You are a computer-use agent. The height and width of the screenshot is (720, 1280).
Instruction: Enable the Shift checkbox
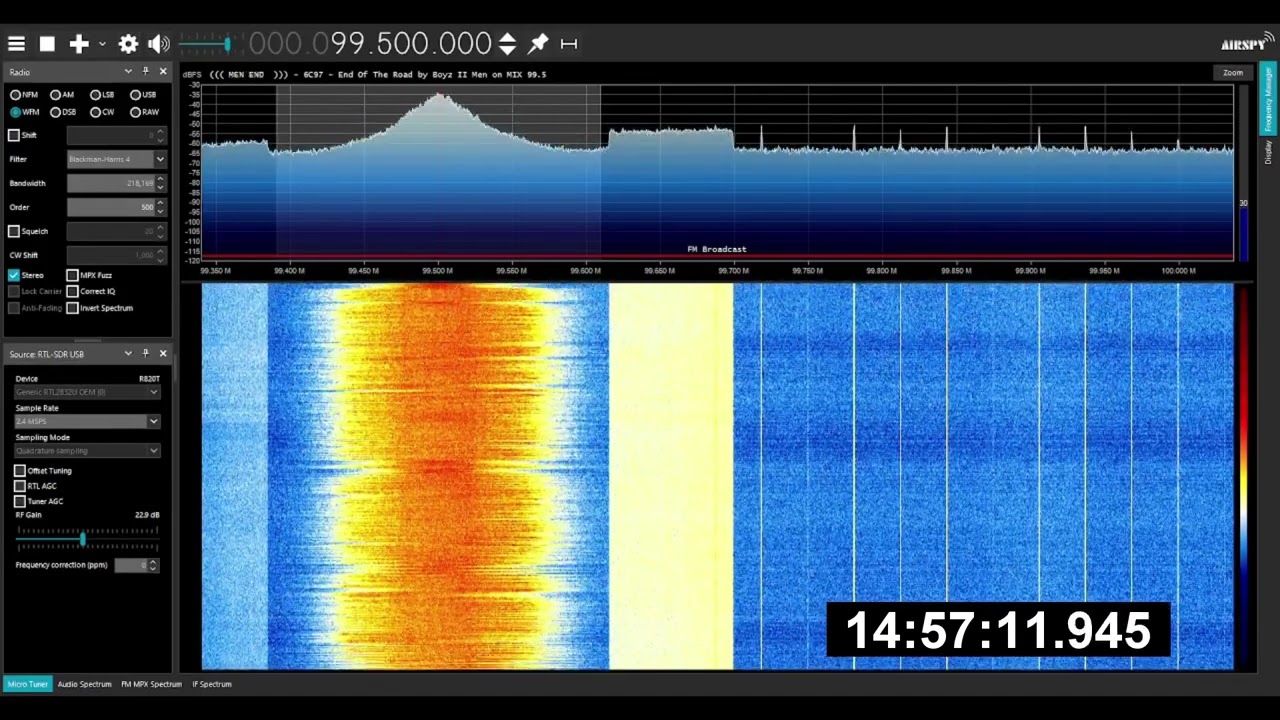click(14, 135)
